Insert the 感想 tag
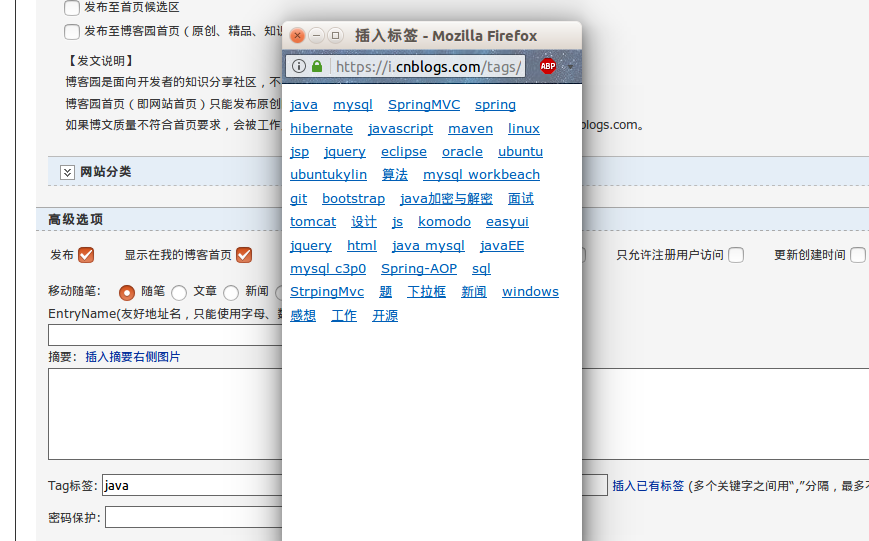This screenshot has height=541, width=869. 303,315
